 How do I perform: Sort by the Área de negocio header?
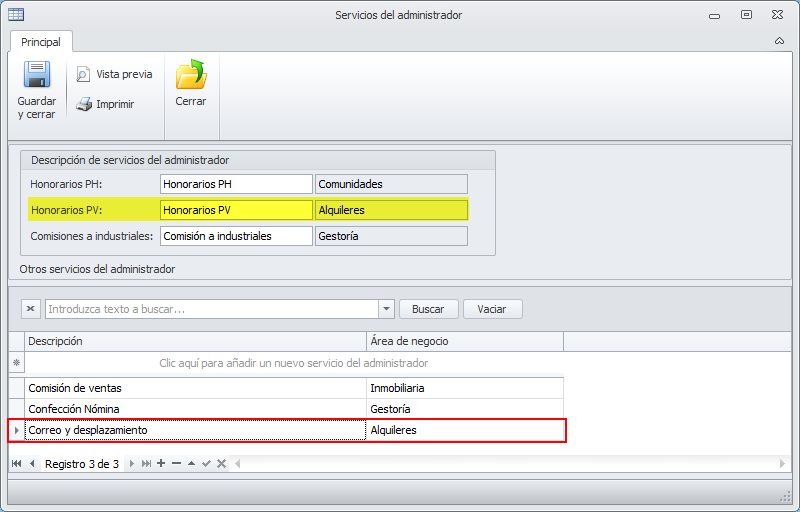tap(465, 341)
